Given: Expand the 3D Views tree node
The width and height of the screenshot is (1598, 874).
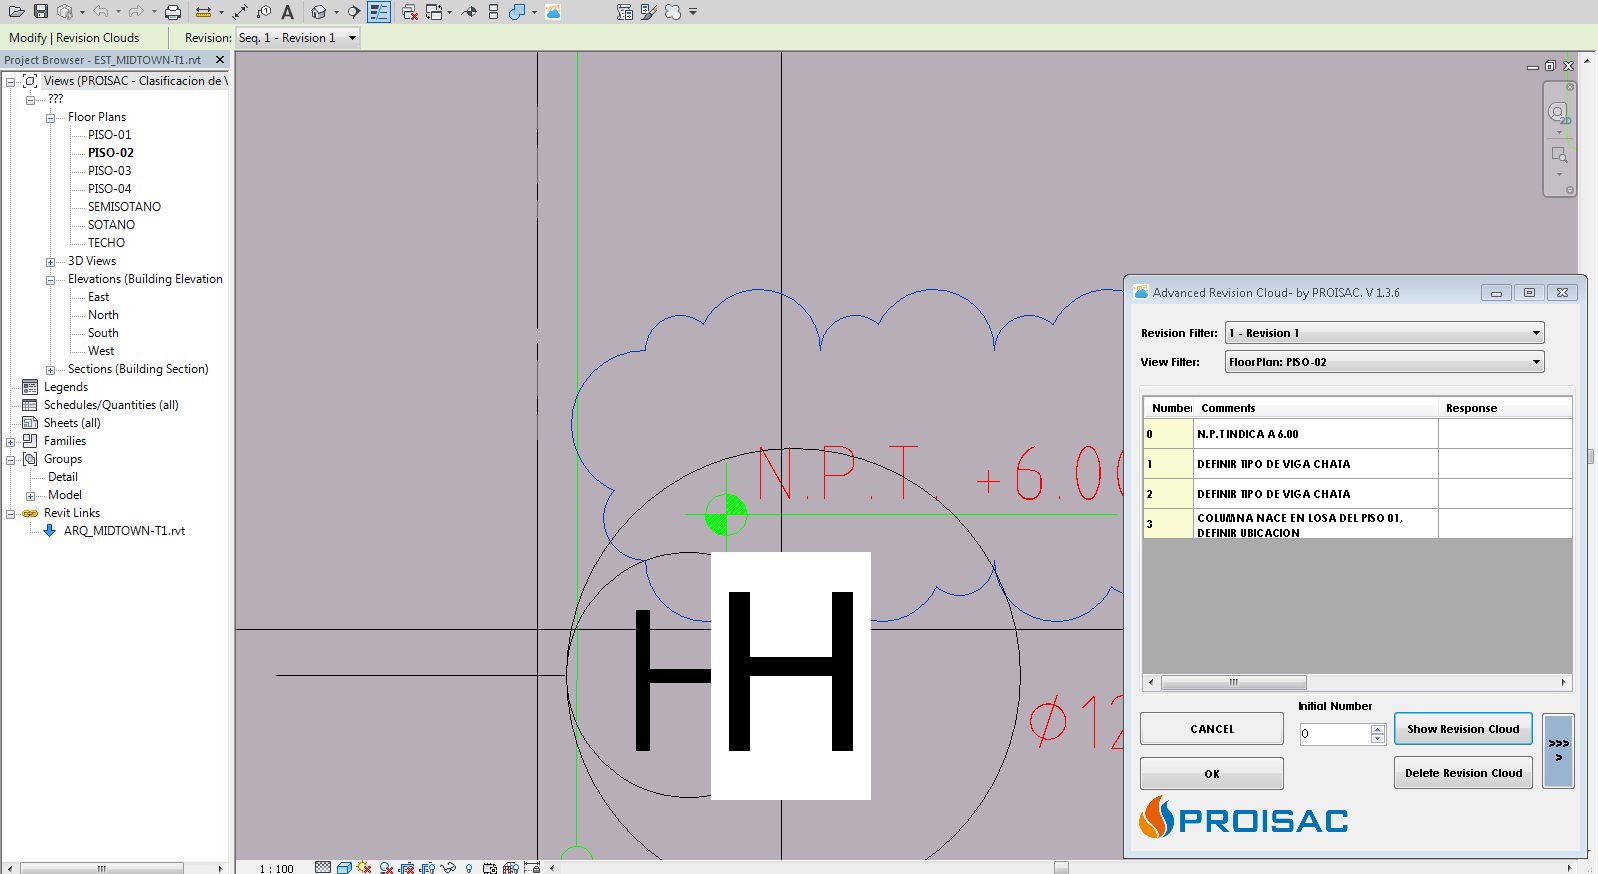Looking at the screenshot, I should (x=50, y=262).
